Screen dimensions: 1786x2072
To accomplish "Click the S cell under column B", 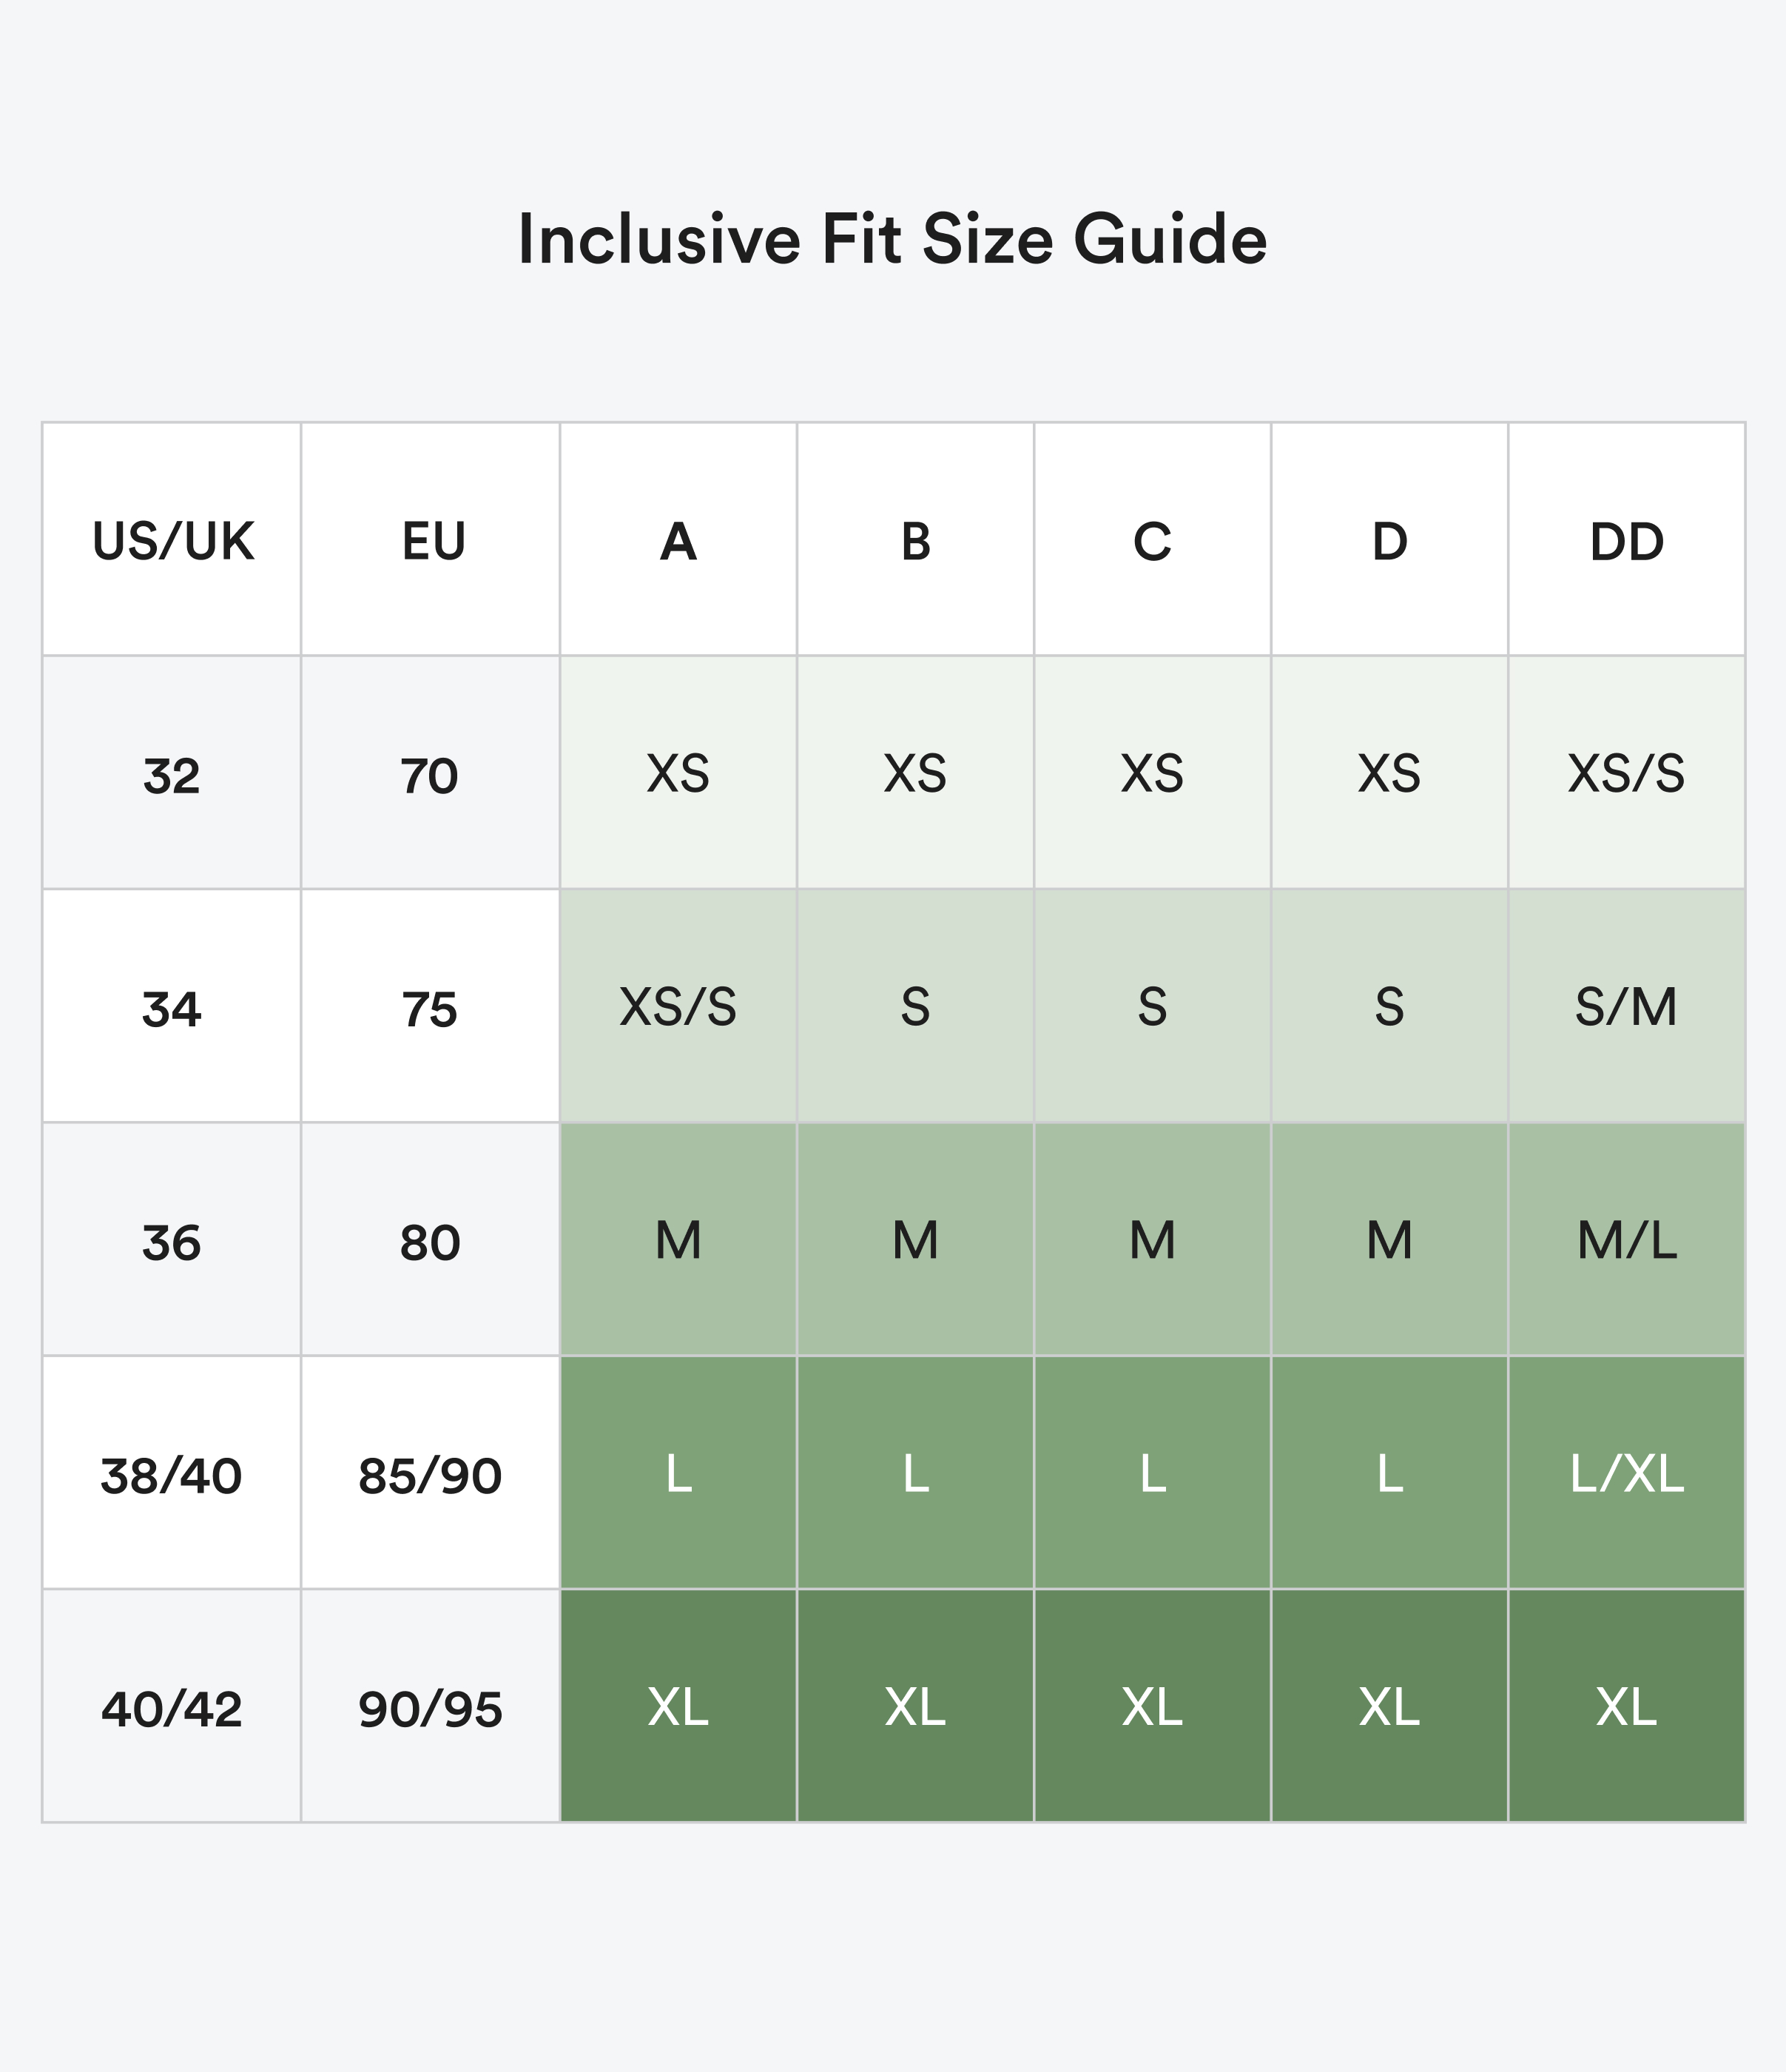I will (916, 1006).
